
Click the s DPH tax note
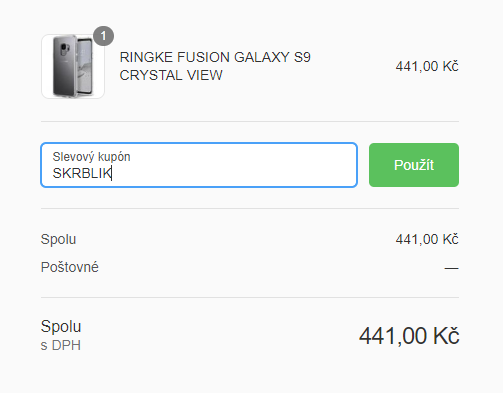point(61,345)
